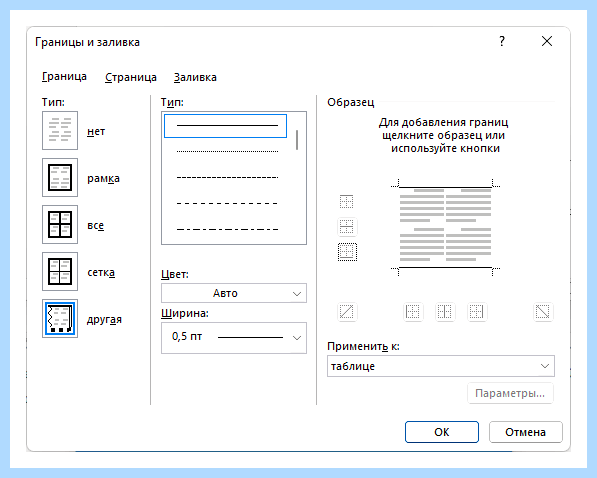Viewport: 597px width, 478px height.
Task: Click the 'все' text label
Action: [x=96, y=225]
